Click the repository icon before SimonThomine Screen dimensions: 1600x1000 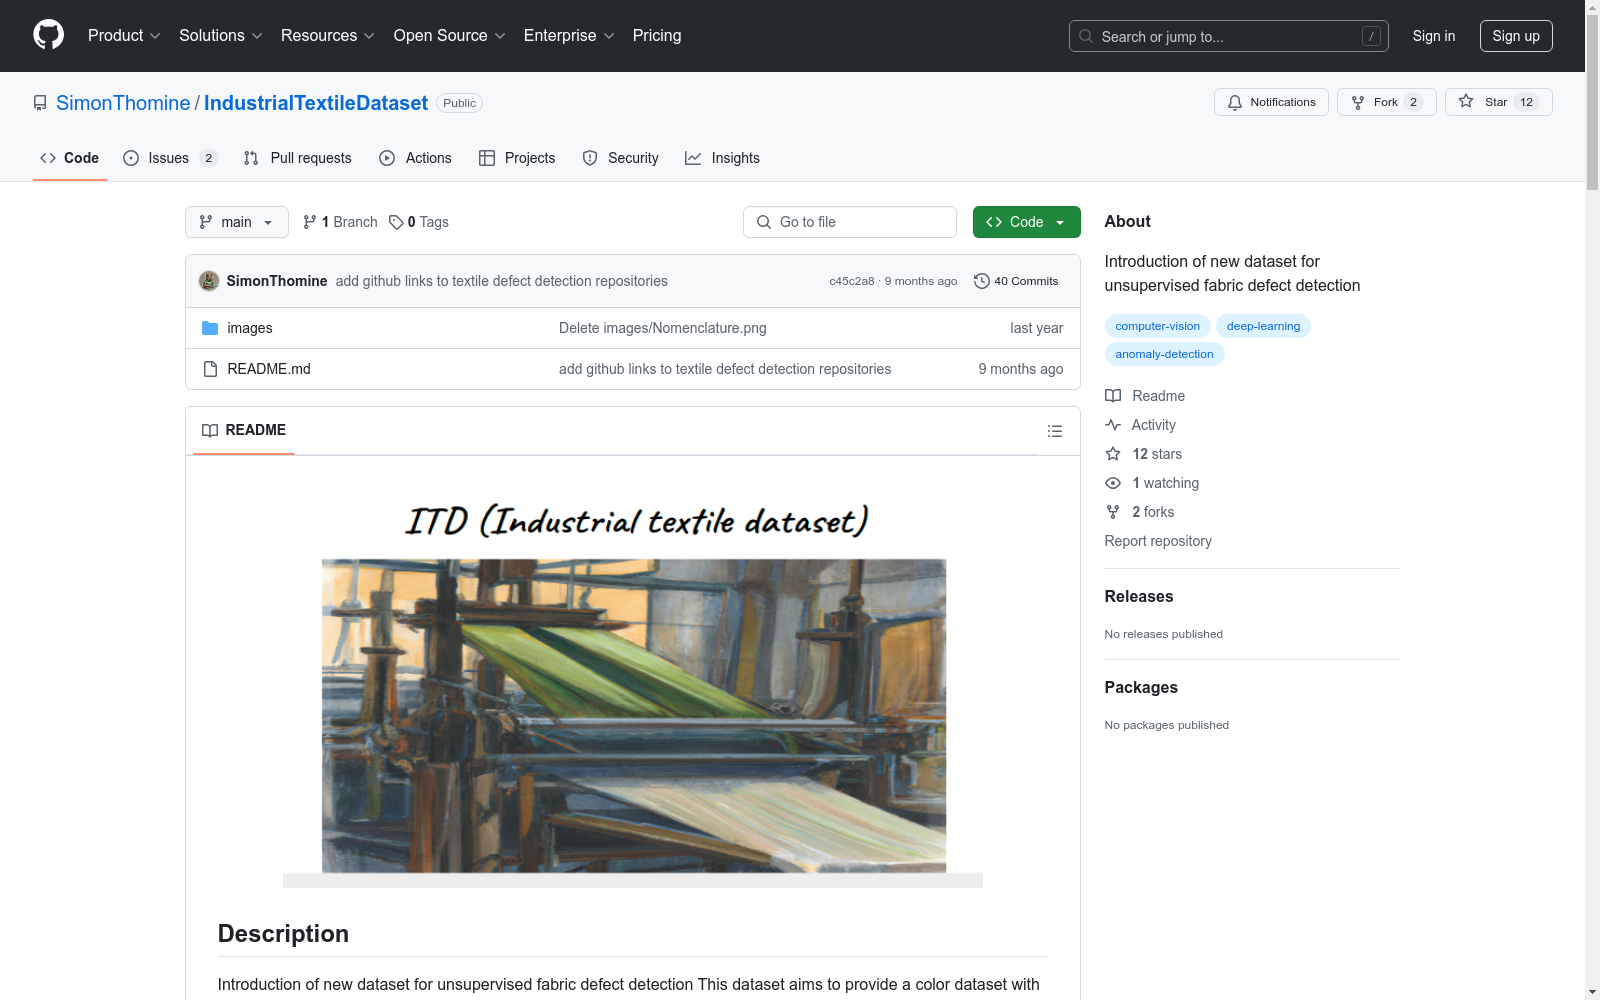pos(40,103)
